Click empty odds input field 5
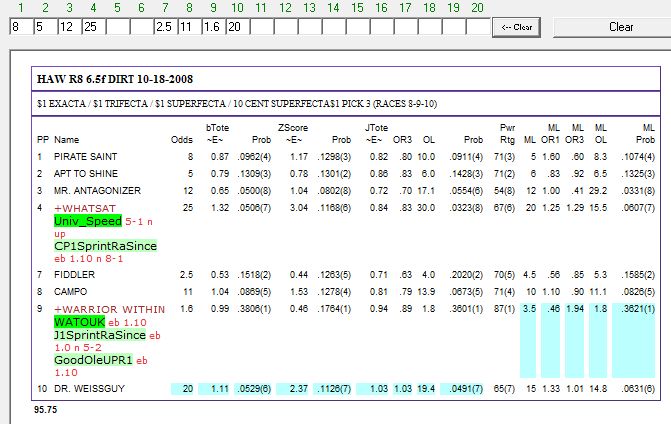671x424 pixels. coord(118,27)
